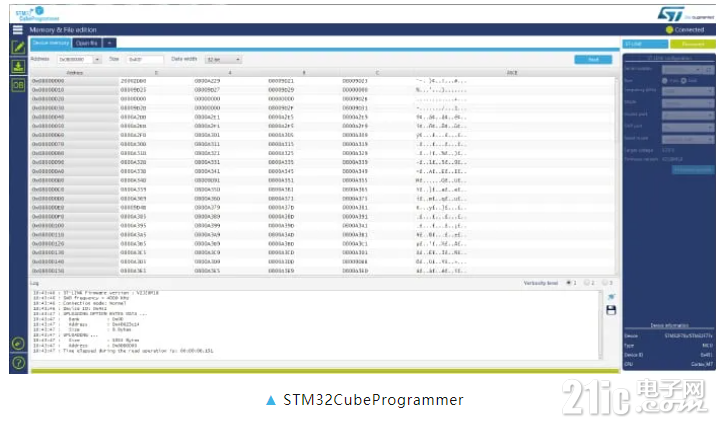
Task: Click the ST-LINK Firmware version log line
Action: (x=95, y=293)
